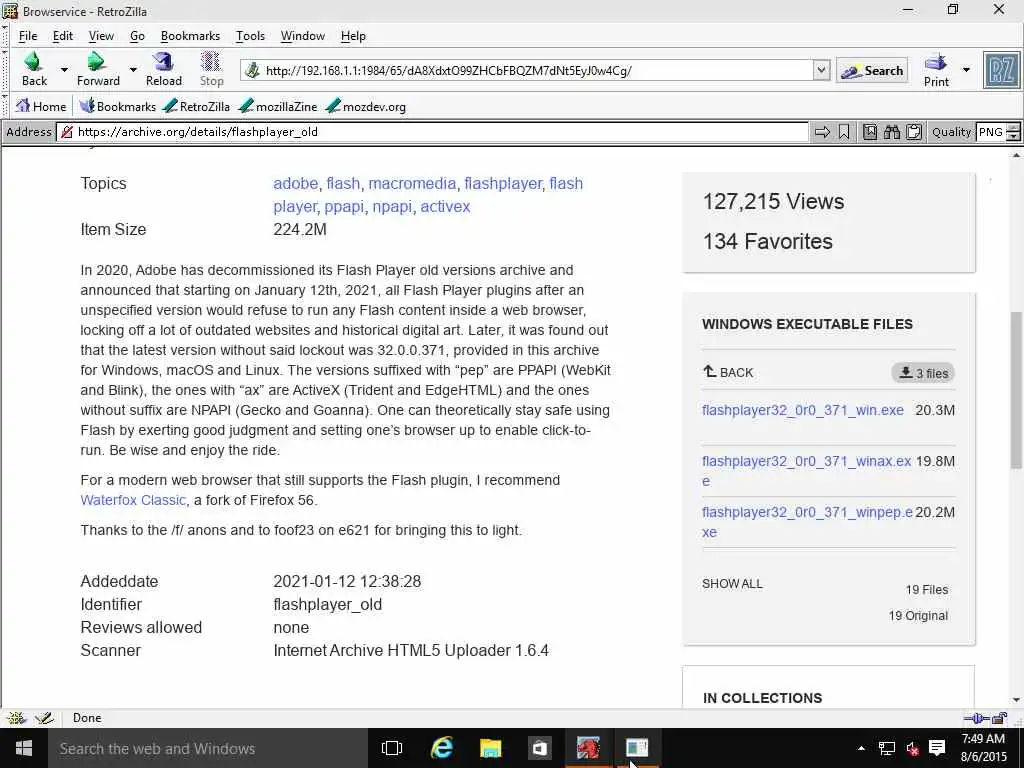
Task: Open the ppapi topic link
Action: (344, 206)
